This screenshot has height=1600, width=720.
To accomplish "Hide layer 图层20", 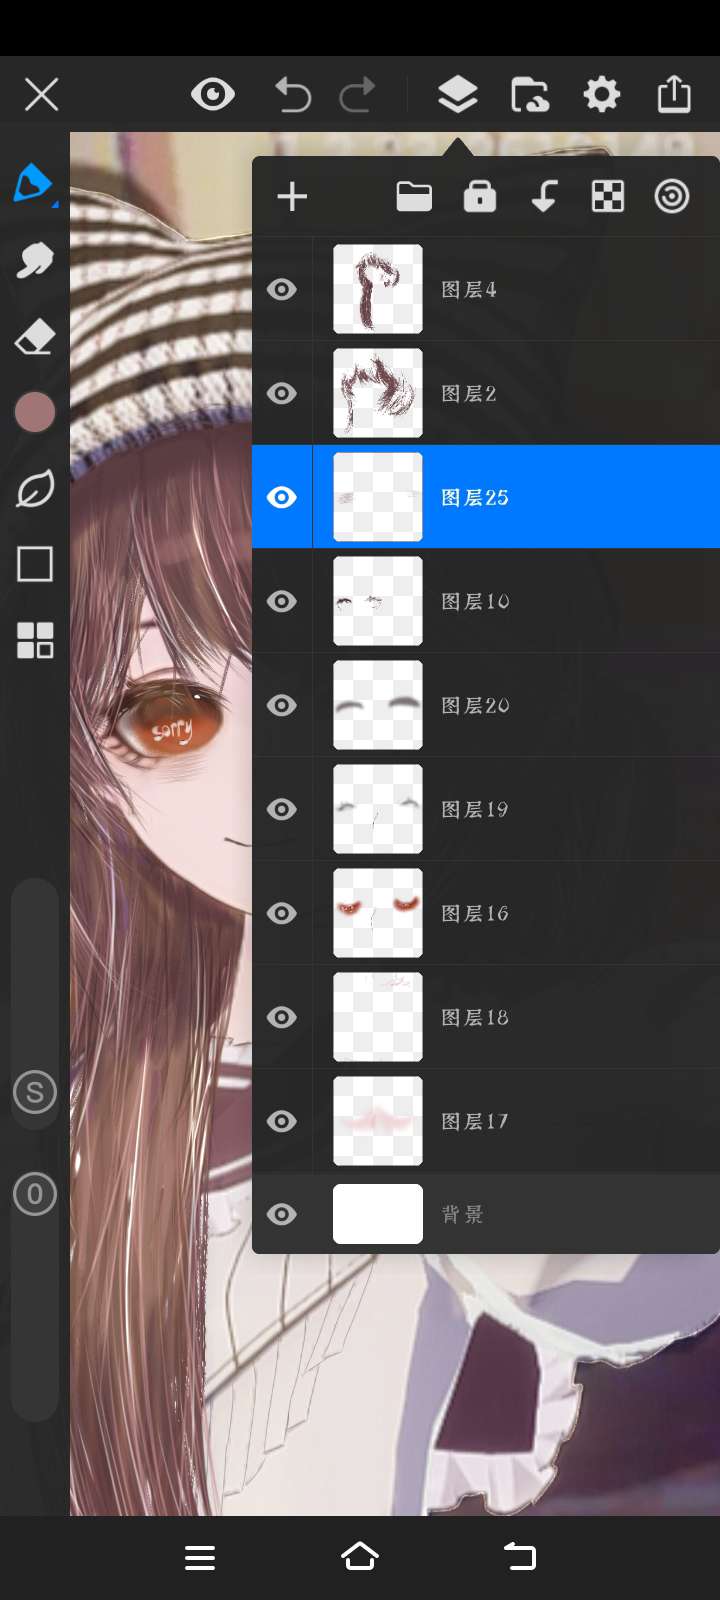I will (x=282, y=705).
